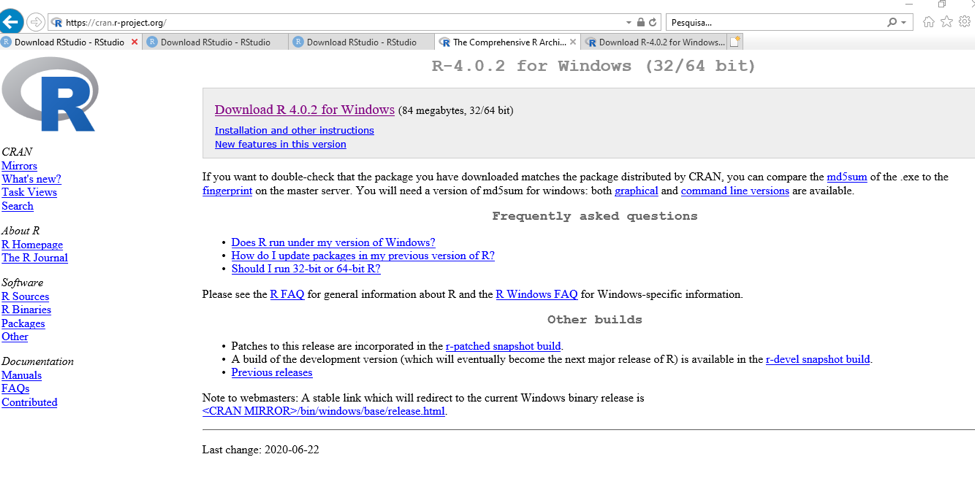
Task: Switch to second Download RStudio tab
Action: tap(215, 42)
